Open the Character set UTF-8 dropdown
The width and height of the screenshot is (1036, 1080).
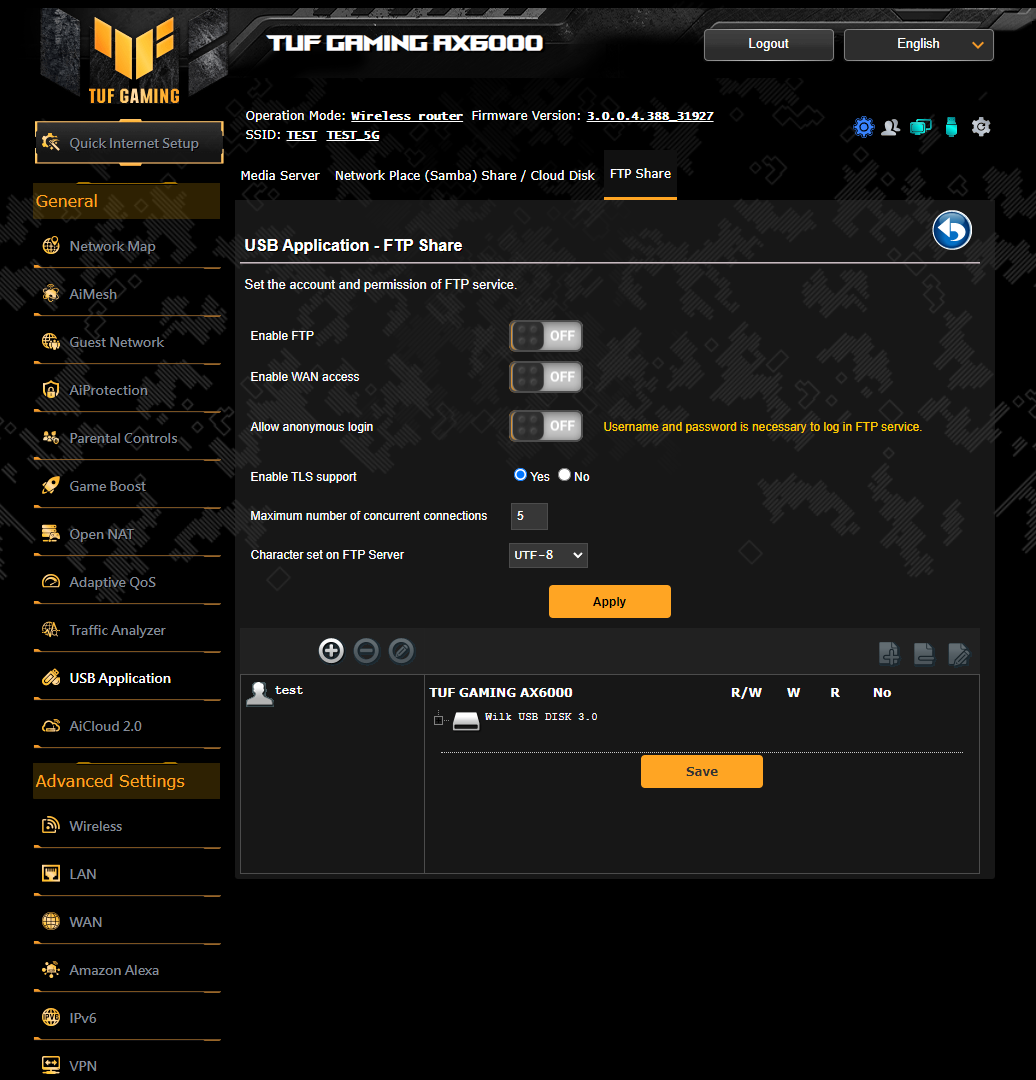tap(548, 555)
